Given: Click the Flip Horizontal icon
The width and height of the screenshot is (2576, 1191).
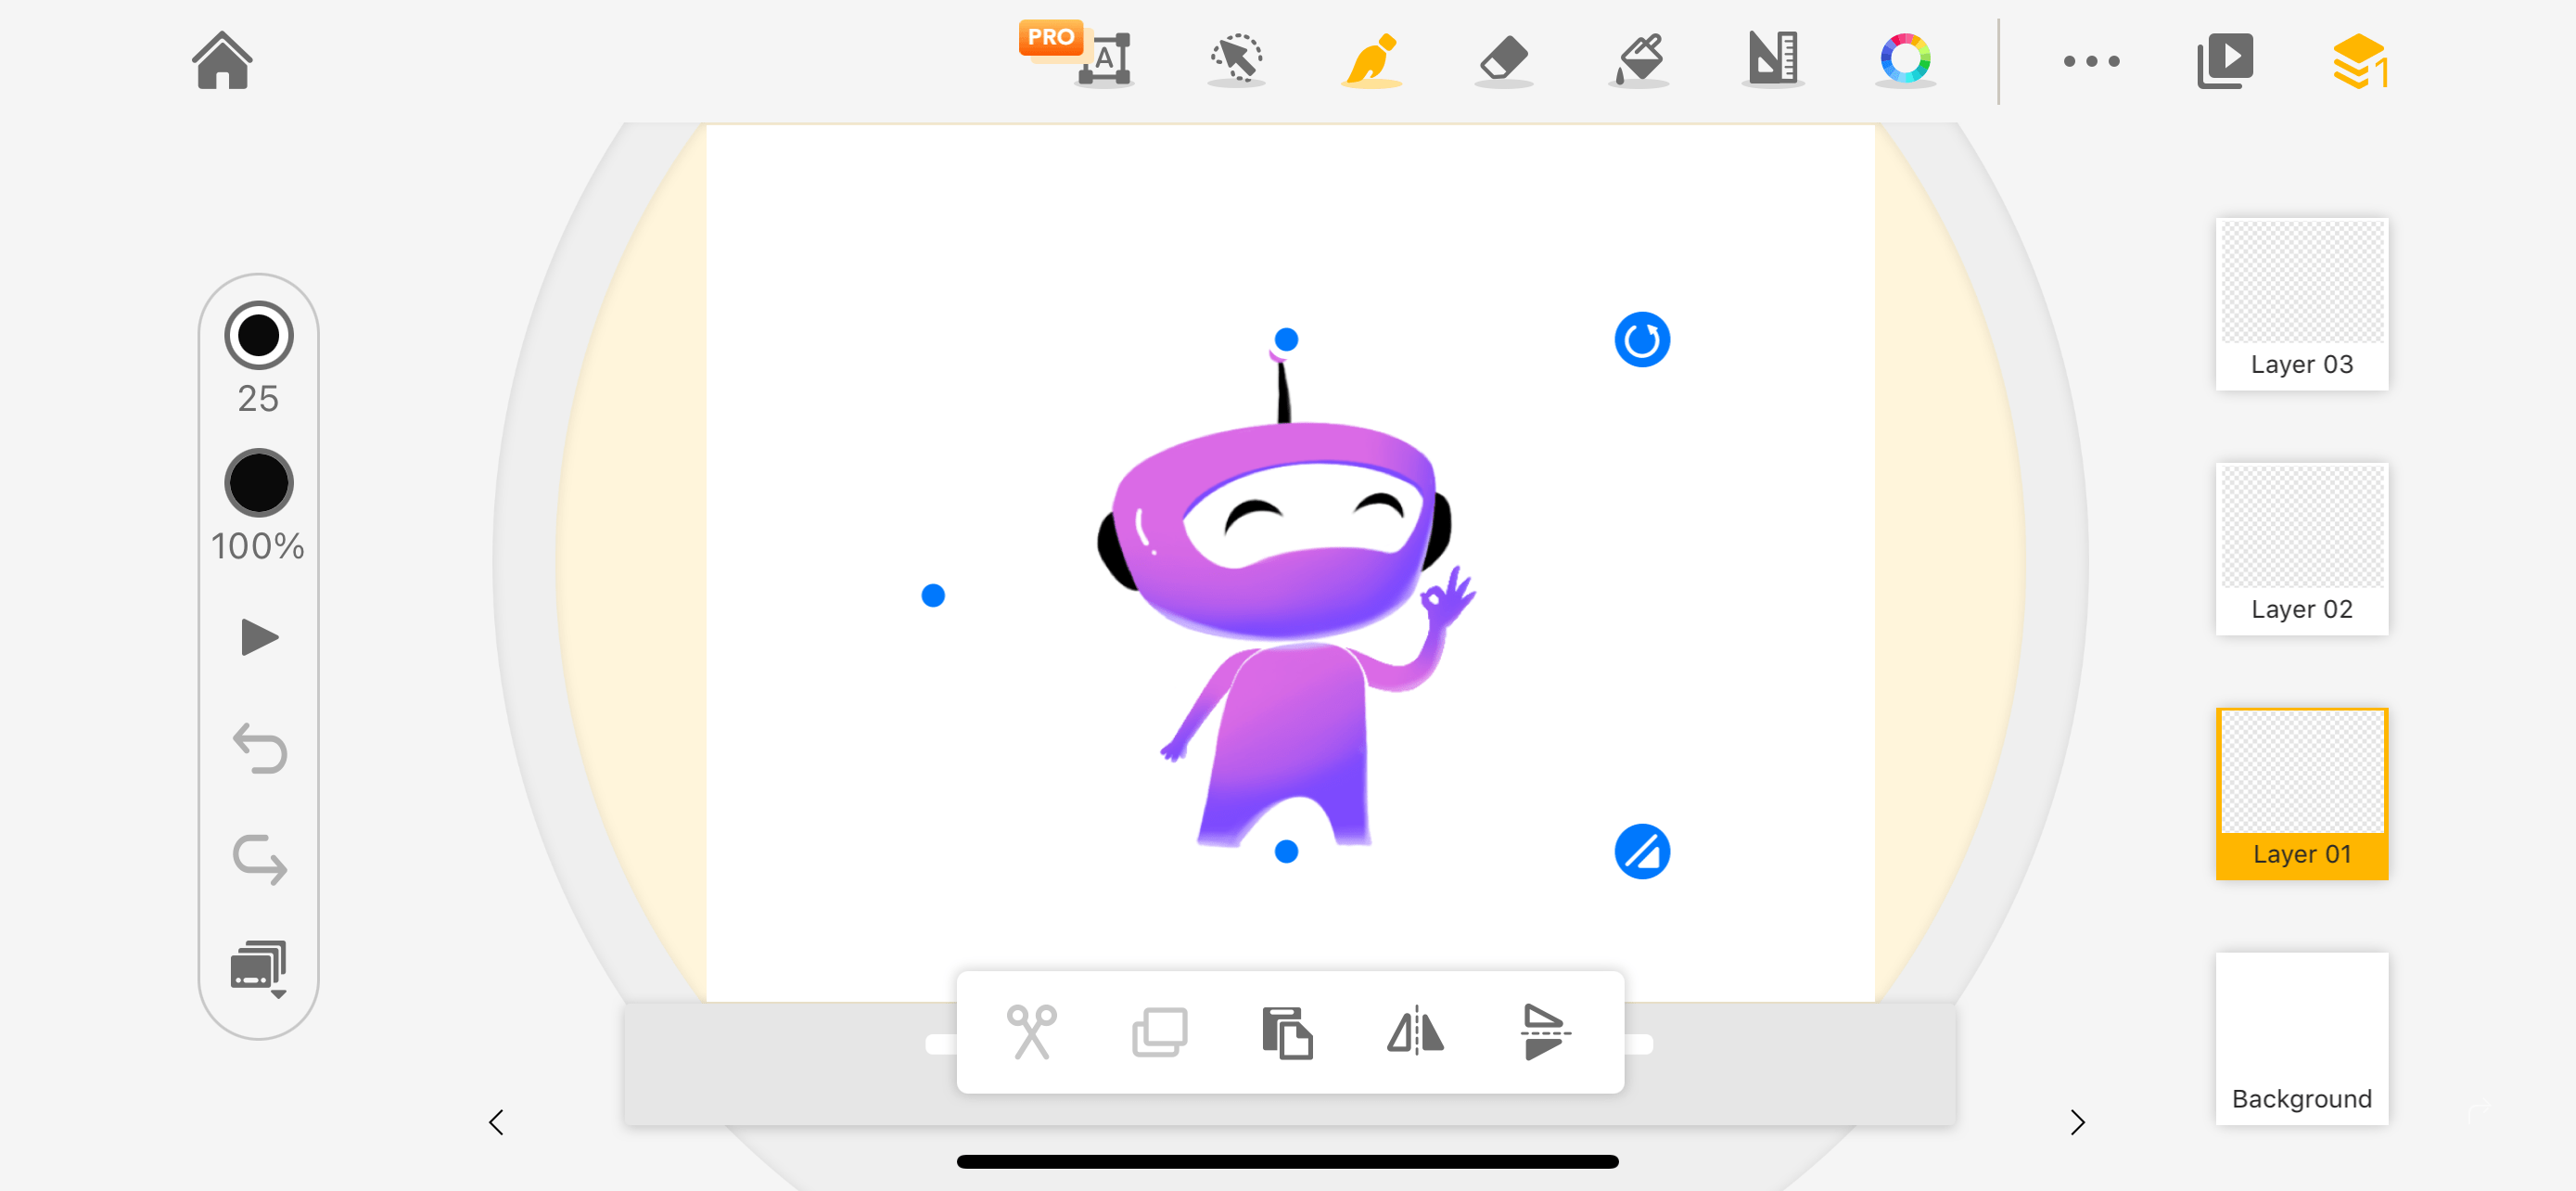Looking at the screenshot, I should [1413, 1030].
